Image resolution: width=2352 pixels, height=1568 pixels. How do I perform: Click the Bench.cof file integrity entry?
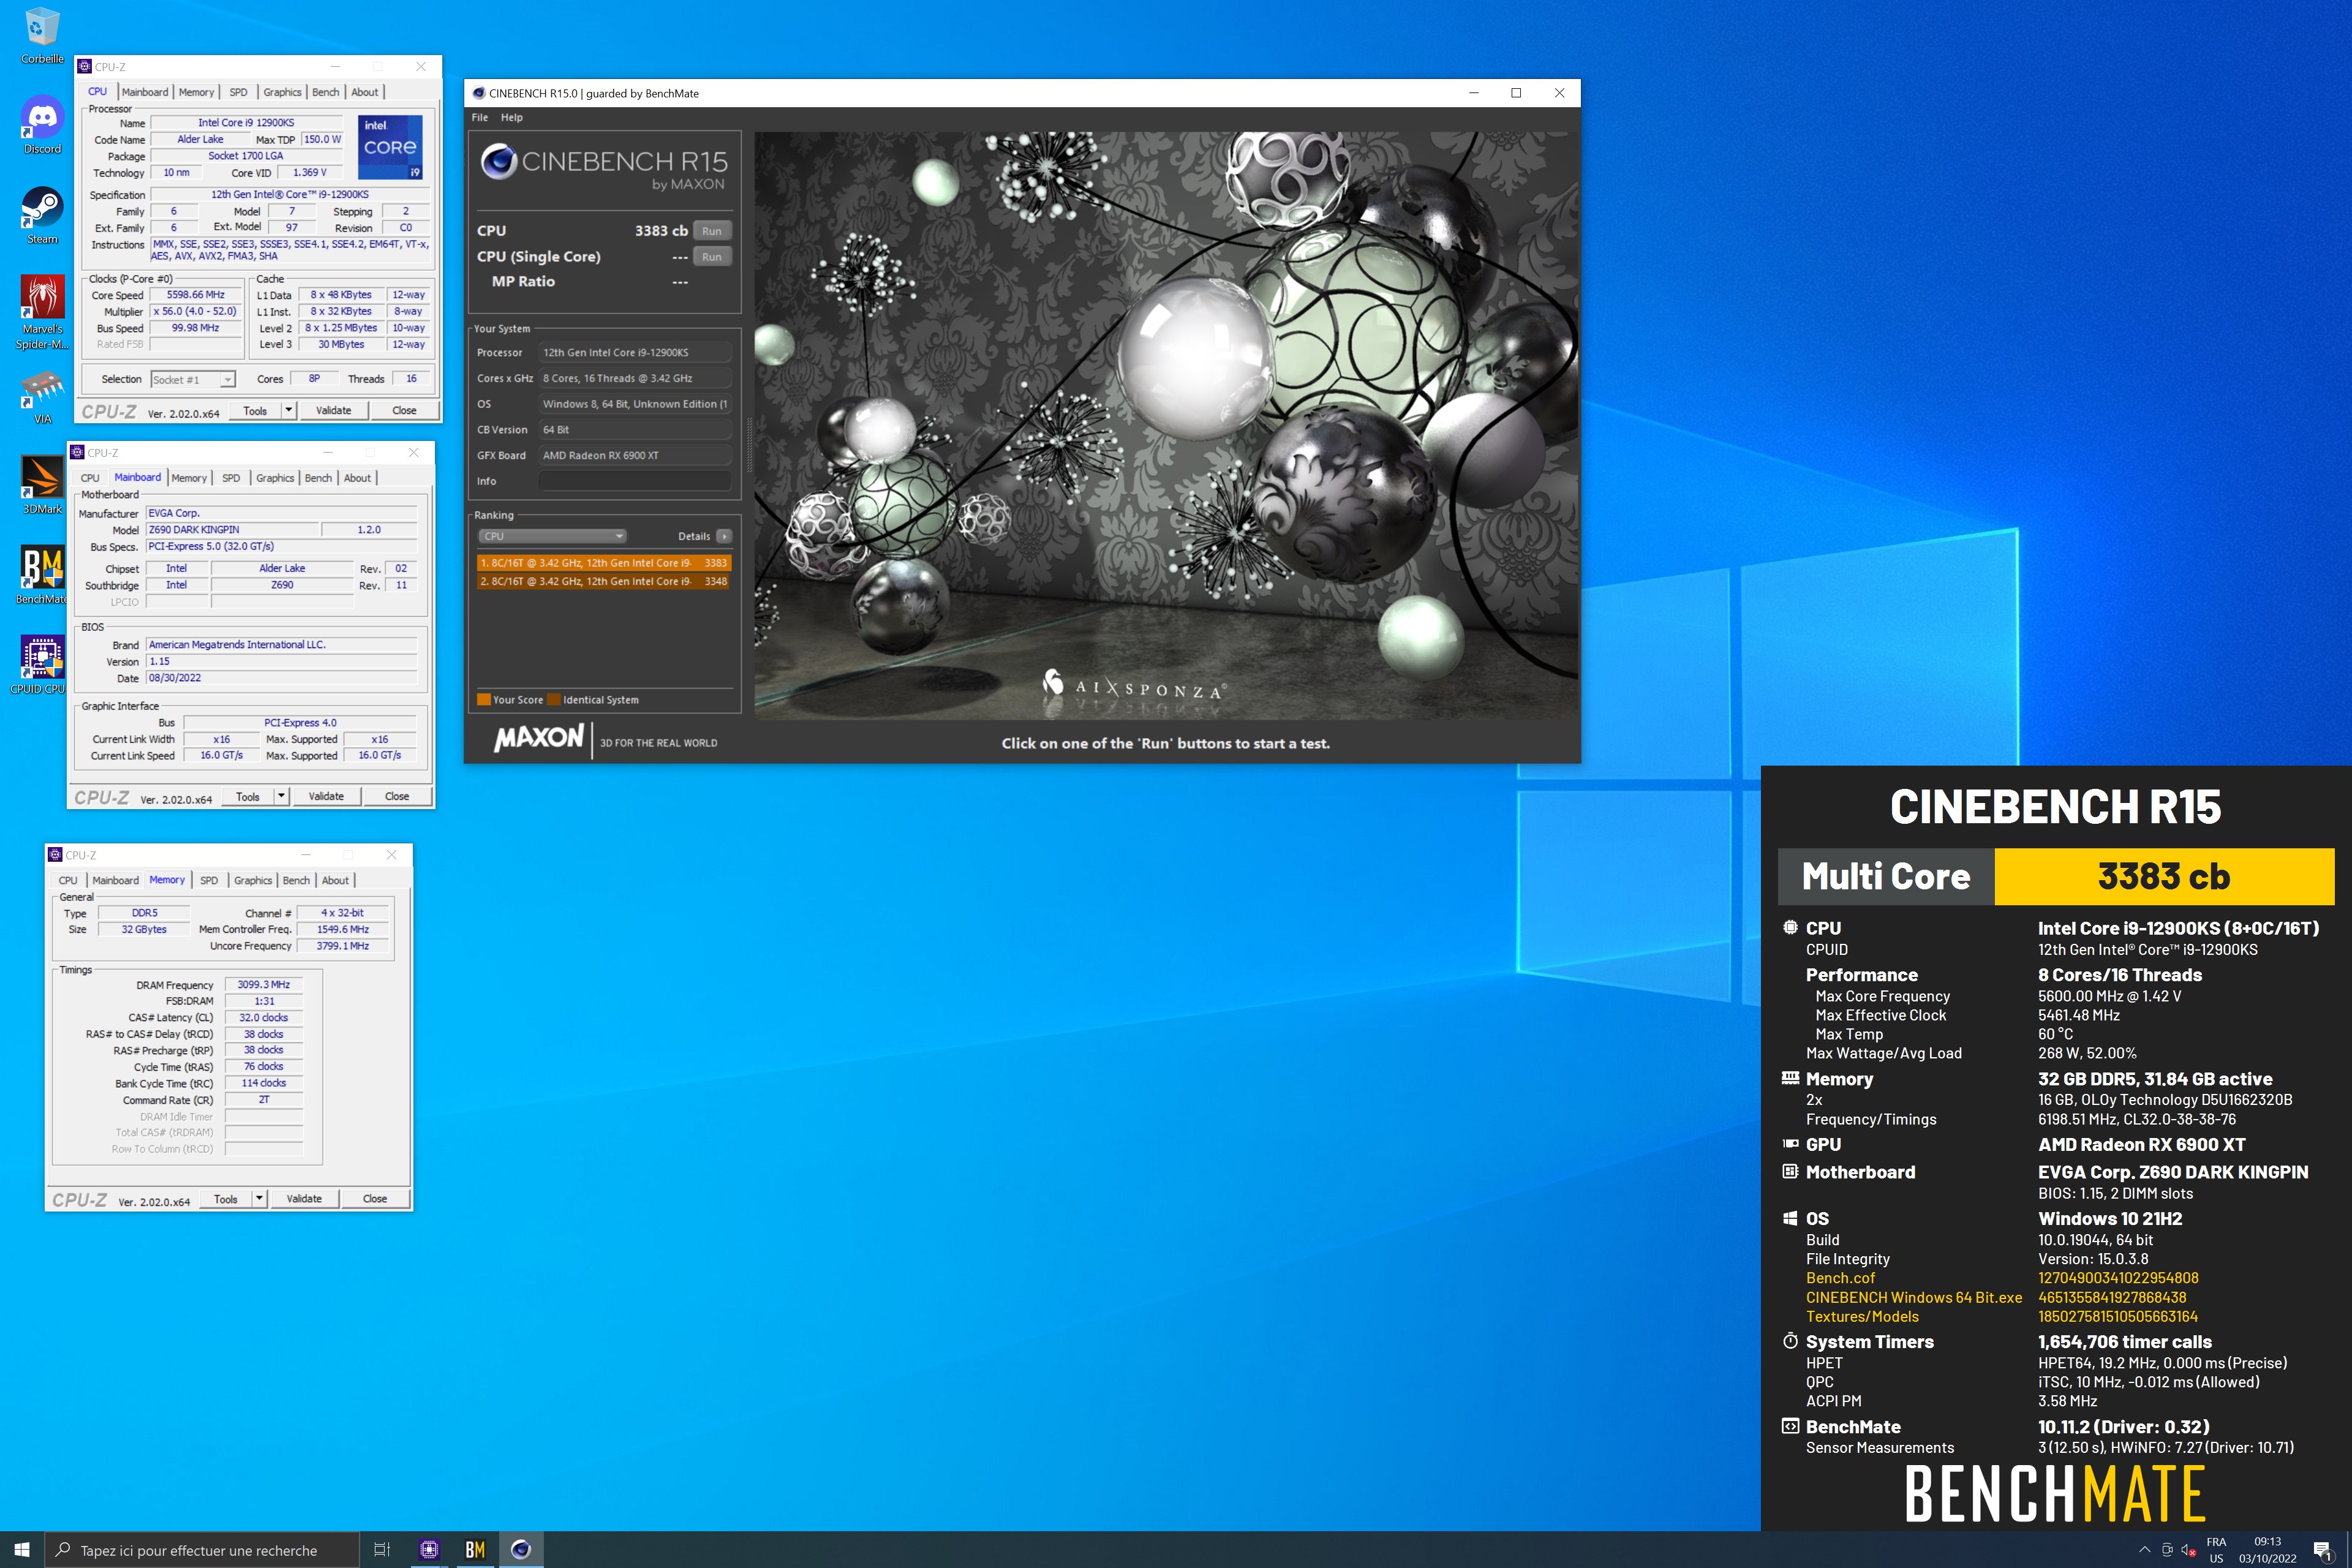coord(1840,1278)
